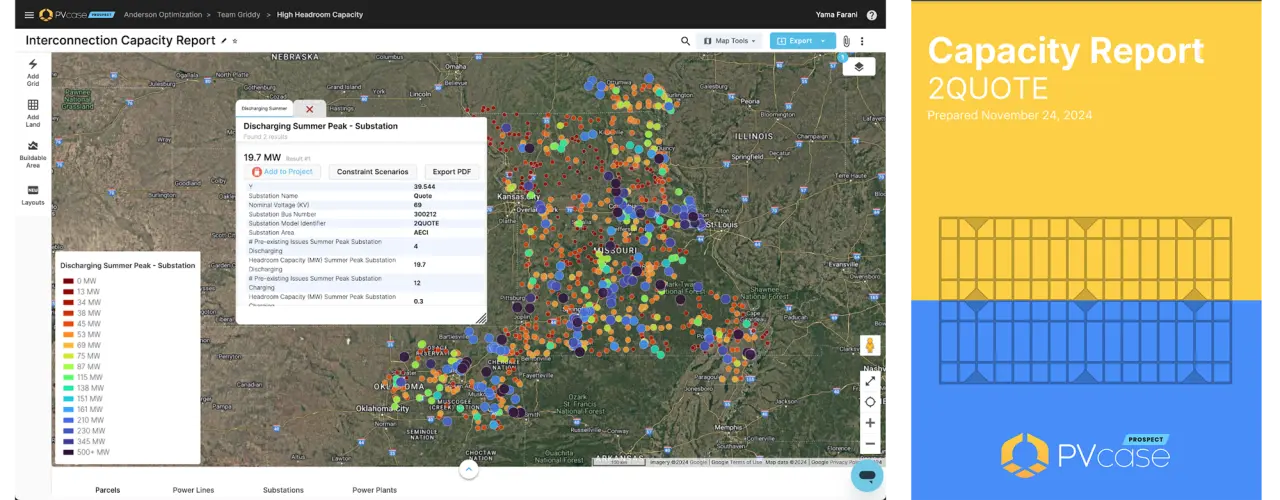
Task: Open attachments paperclip icon
Action: coord(846,41)
